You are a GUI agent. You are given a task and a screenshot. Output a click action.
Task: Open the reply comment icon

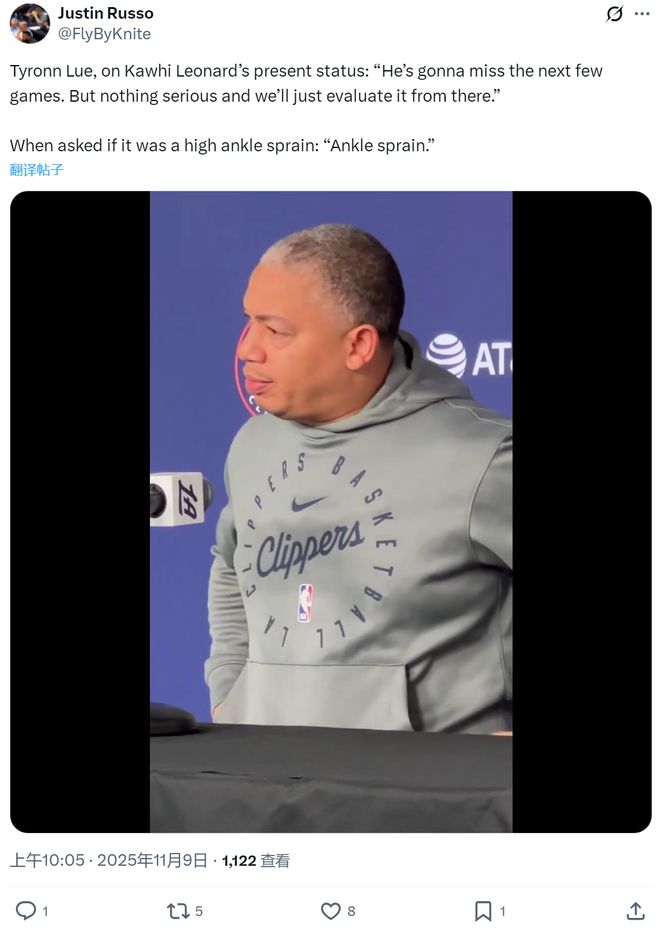point(26,910)
